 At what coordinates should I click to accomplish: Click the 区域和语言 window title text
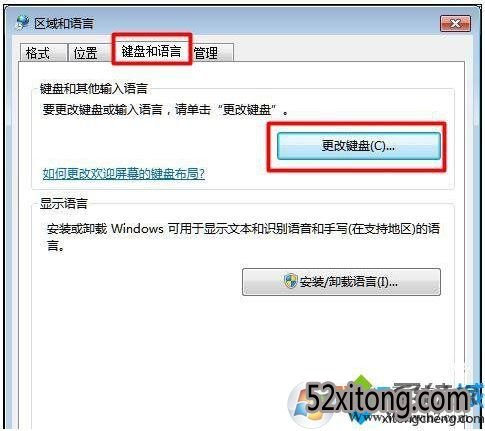pos(64,24)
